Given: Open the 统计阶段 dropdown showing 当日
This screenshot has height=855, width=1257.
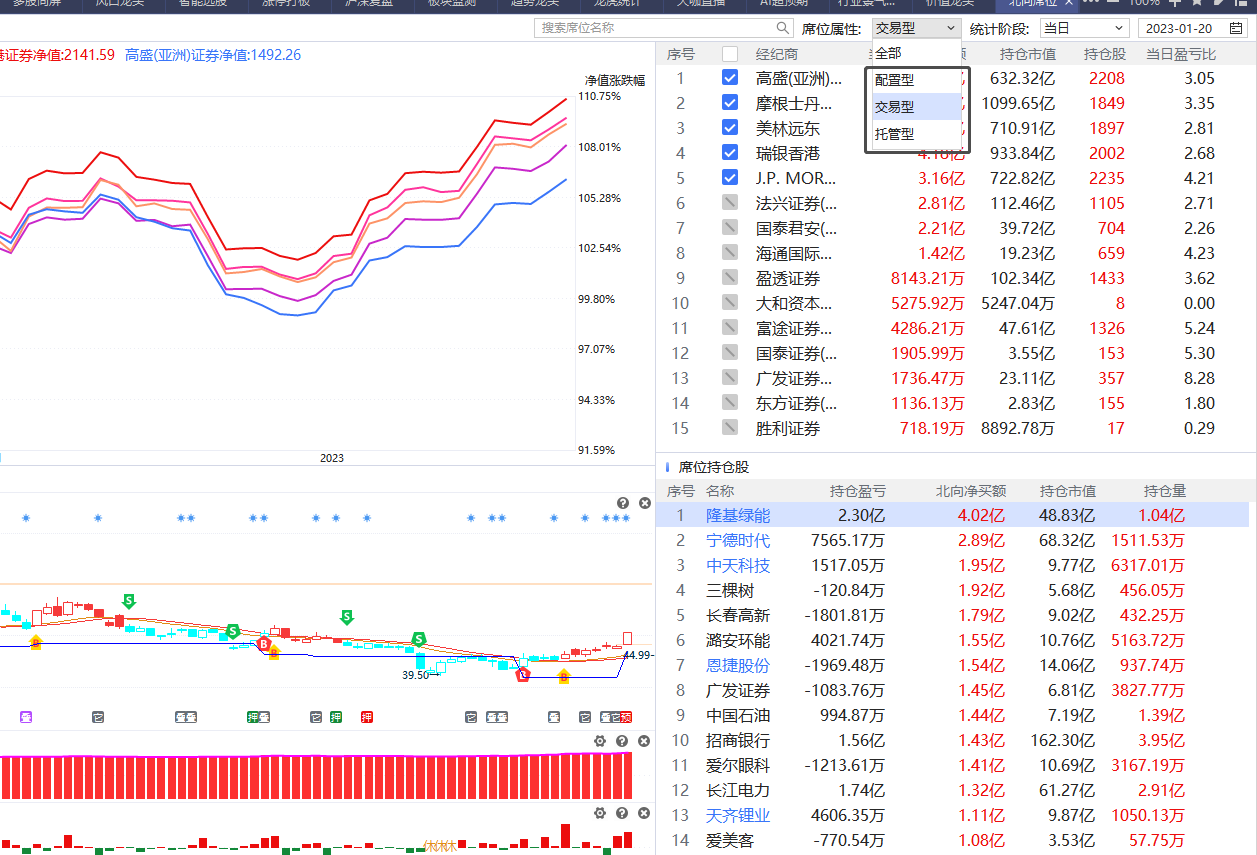Looking at the screenshot, I should (x=1085, y=28).
